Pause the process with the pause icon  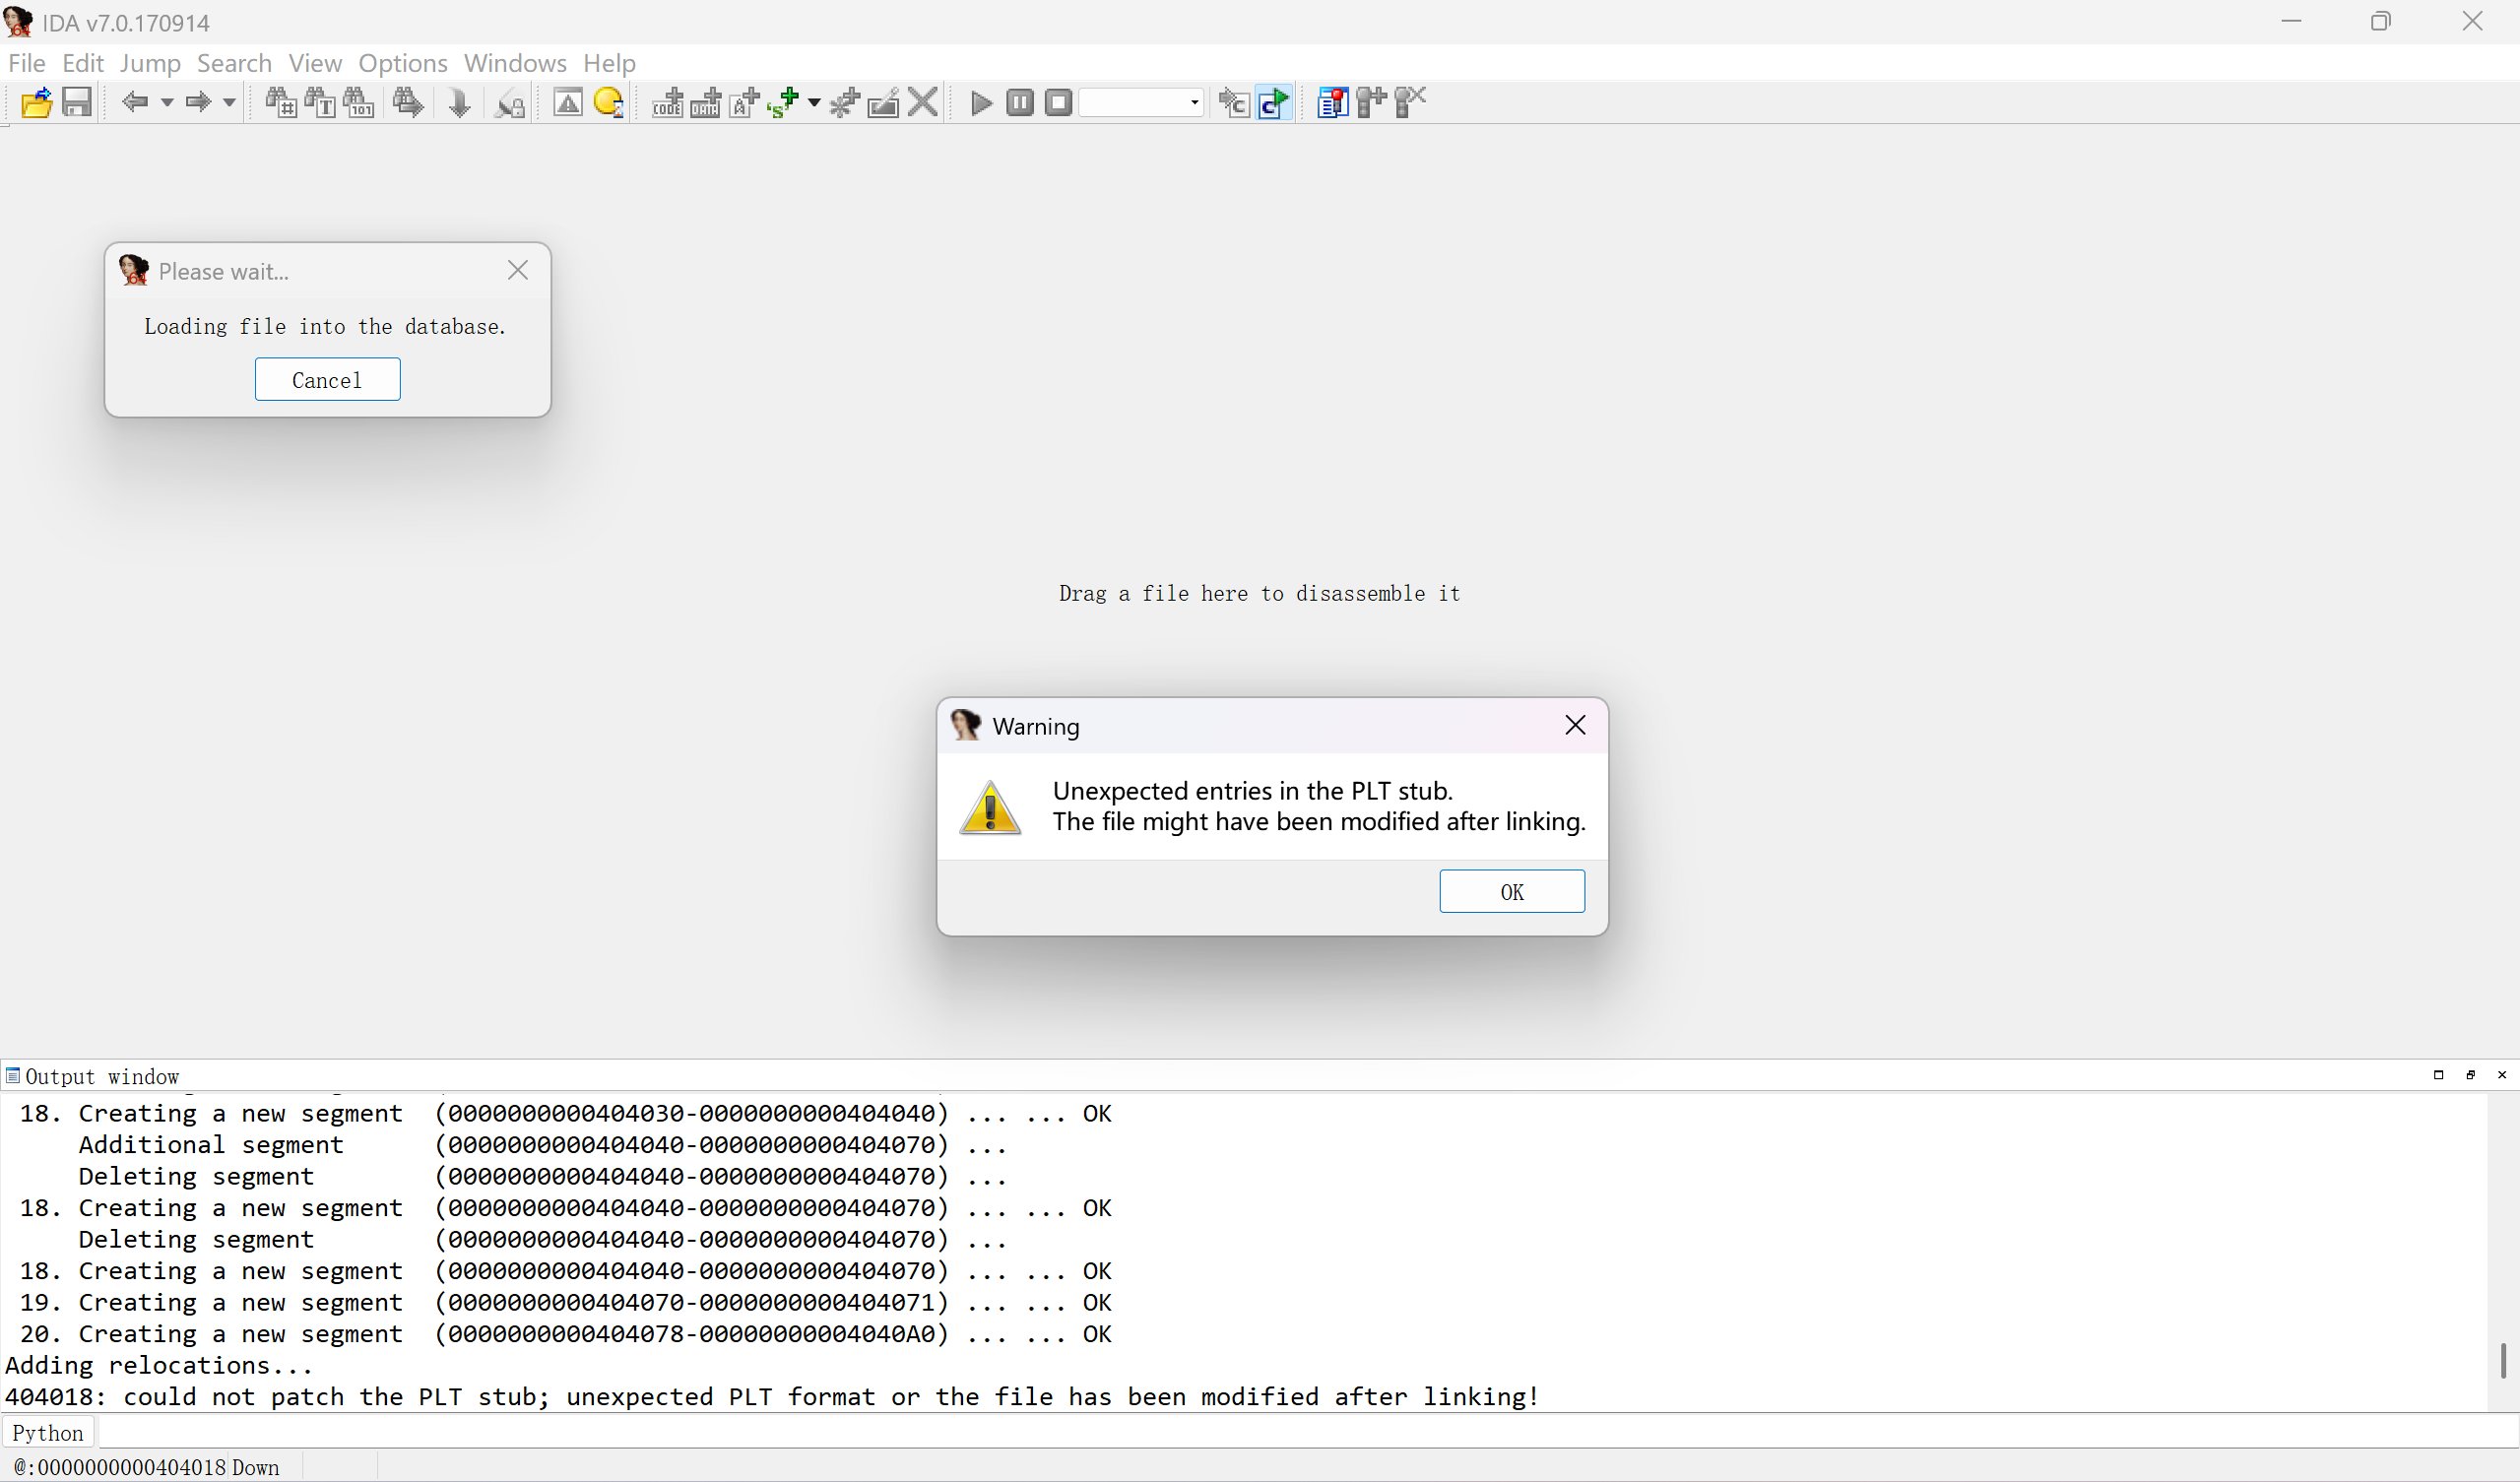click(1020, 102)
